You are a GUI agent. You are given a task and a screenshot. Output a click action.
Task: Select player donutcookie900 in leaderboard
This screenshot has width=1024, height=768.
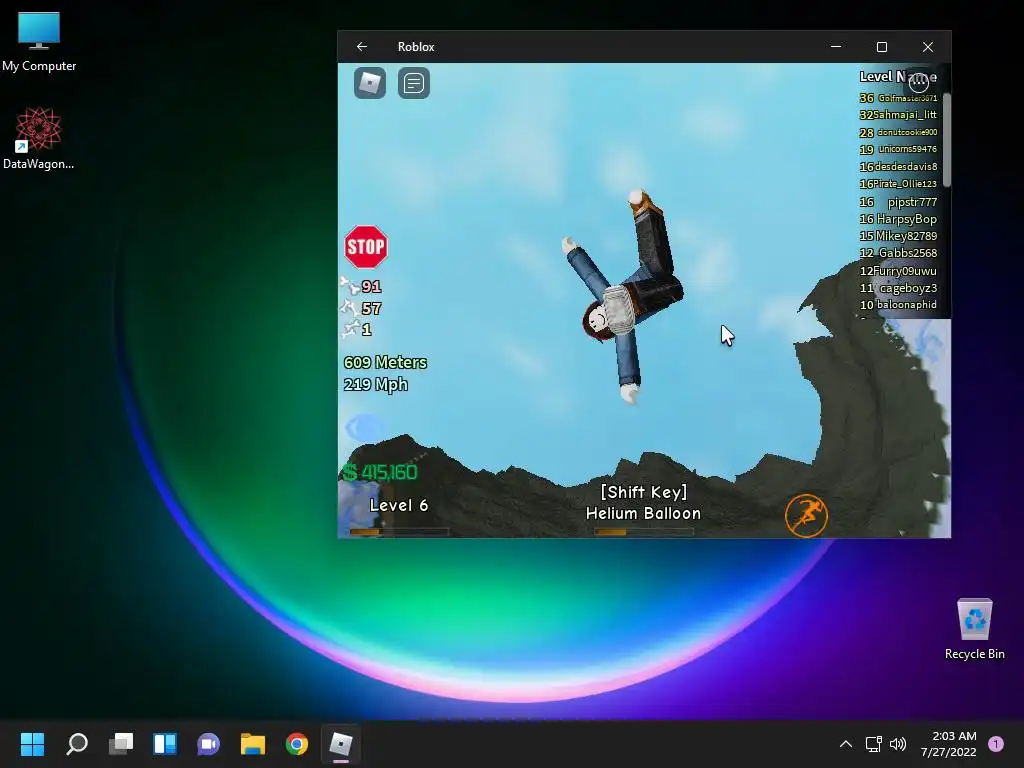click(x=907, y=132)
